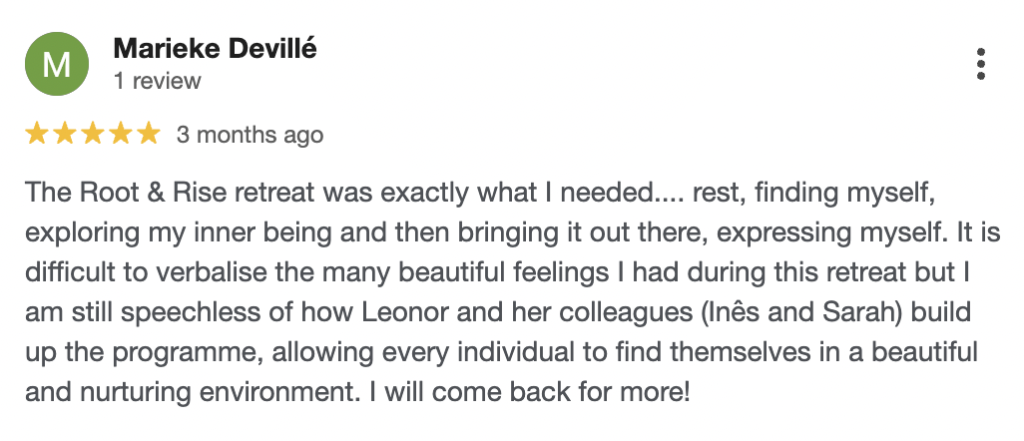Click the fifth and last rating star
This screenshot has height=441, width=1024.
click(x=147, y=134)
